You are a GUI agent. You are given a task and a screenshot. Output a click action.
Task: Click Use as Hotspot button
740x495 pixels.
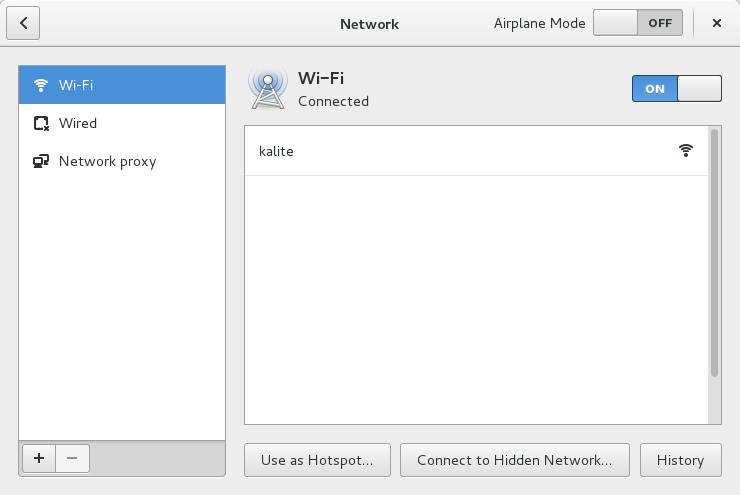click(x=317, y=460)
